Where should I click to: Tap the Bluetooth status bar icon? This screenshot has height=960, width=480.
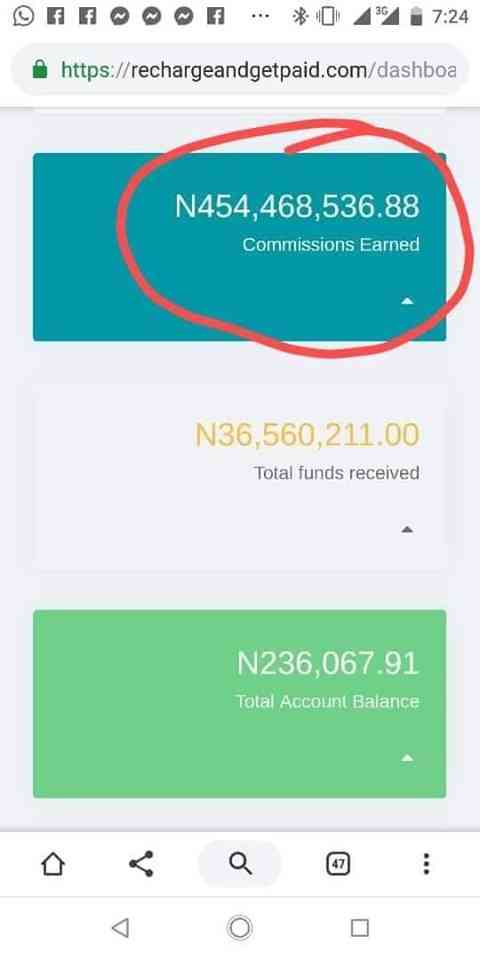[x=300, y=17]
